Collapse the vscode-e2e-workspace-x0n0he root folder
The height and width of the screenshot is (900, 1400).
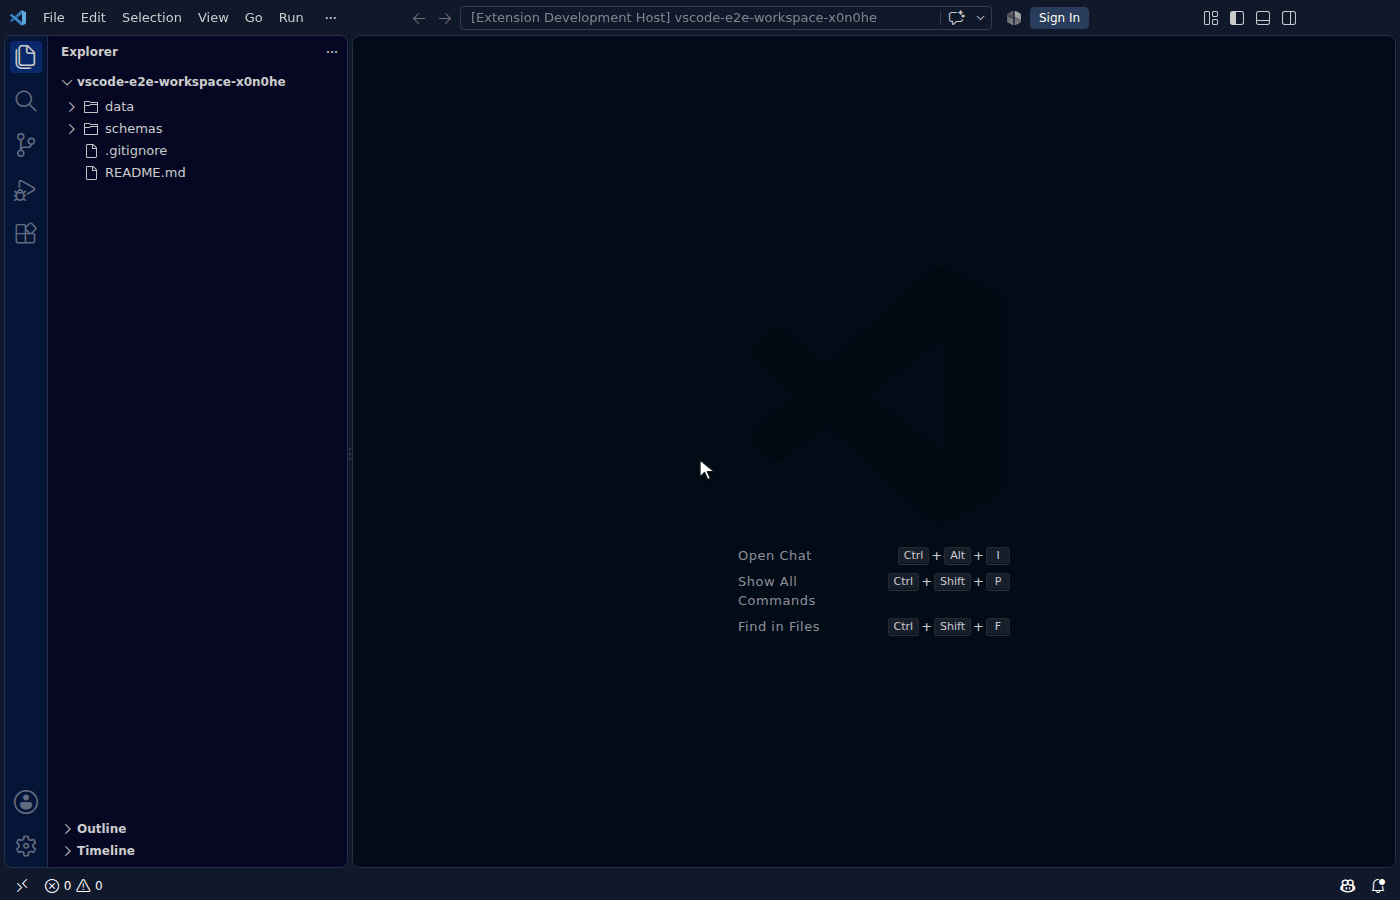pyautogui.click(x=198, y=82)
